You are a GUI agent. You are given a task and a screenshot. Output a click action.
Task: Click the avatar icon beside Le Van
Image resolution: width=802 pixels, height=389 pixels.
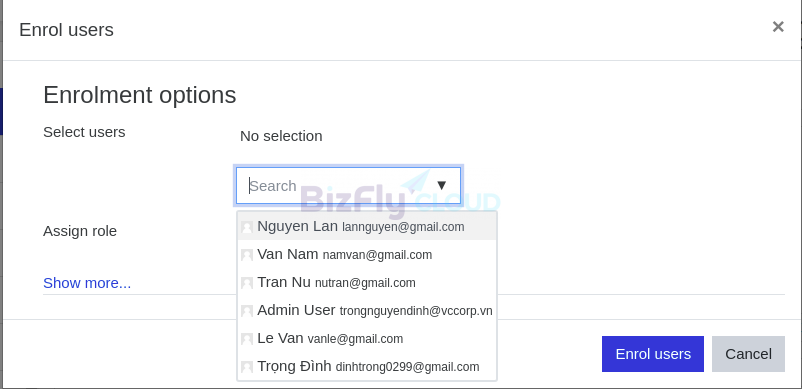click(247, 339)
